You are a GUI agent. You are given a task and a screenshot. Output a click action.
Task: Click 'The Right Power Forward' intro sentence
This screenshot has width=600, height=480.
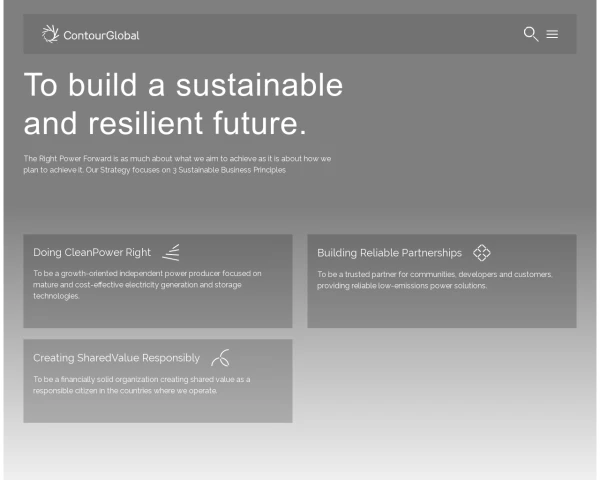point(177,159)
